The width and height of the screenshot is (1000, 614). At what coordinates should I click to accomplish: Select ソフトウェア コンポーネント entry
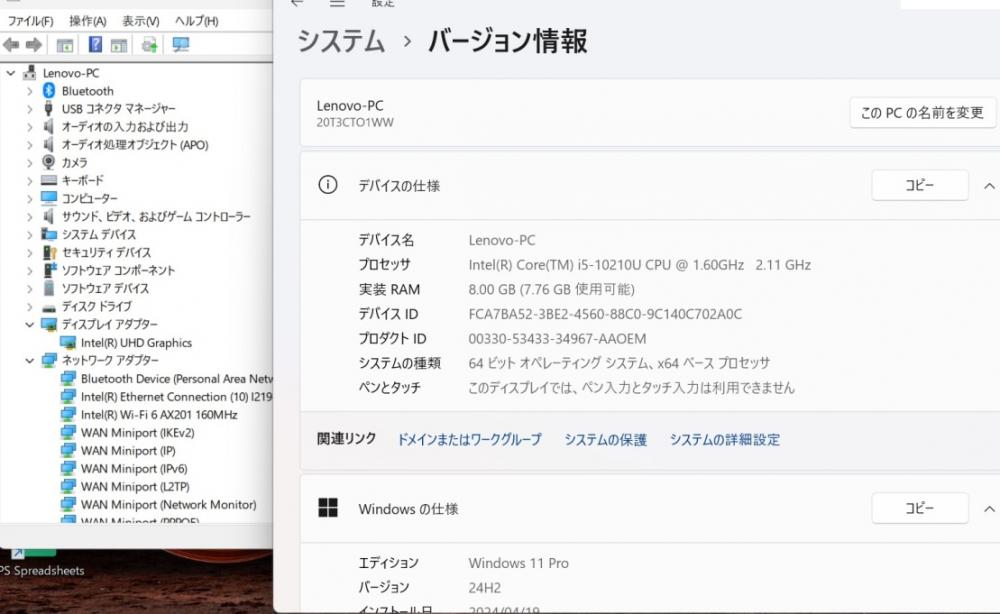click(118, 270)
